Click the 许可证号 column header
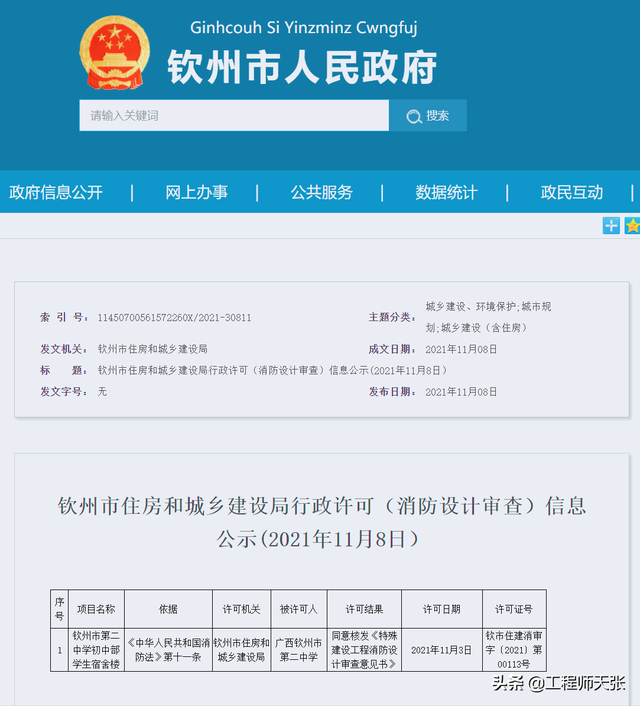The height and width of the screenshot is (706, 640). click(x=514, y=609)
